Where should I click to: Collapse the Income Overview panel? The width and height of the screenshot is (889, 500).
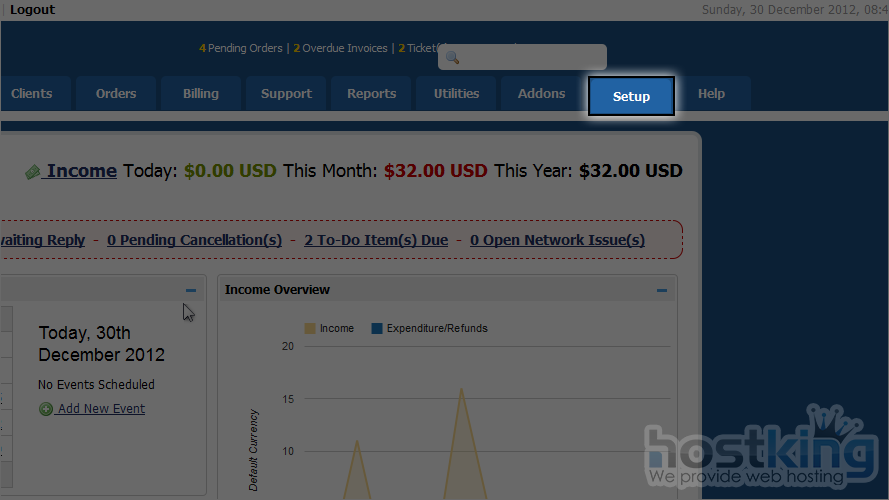[662, 290]
